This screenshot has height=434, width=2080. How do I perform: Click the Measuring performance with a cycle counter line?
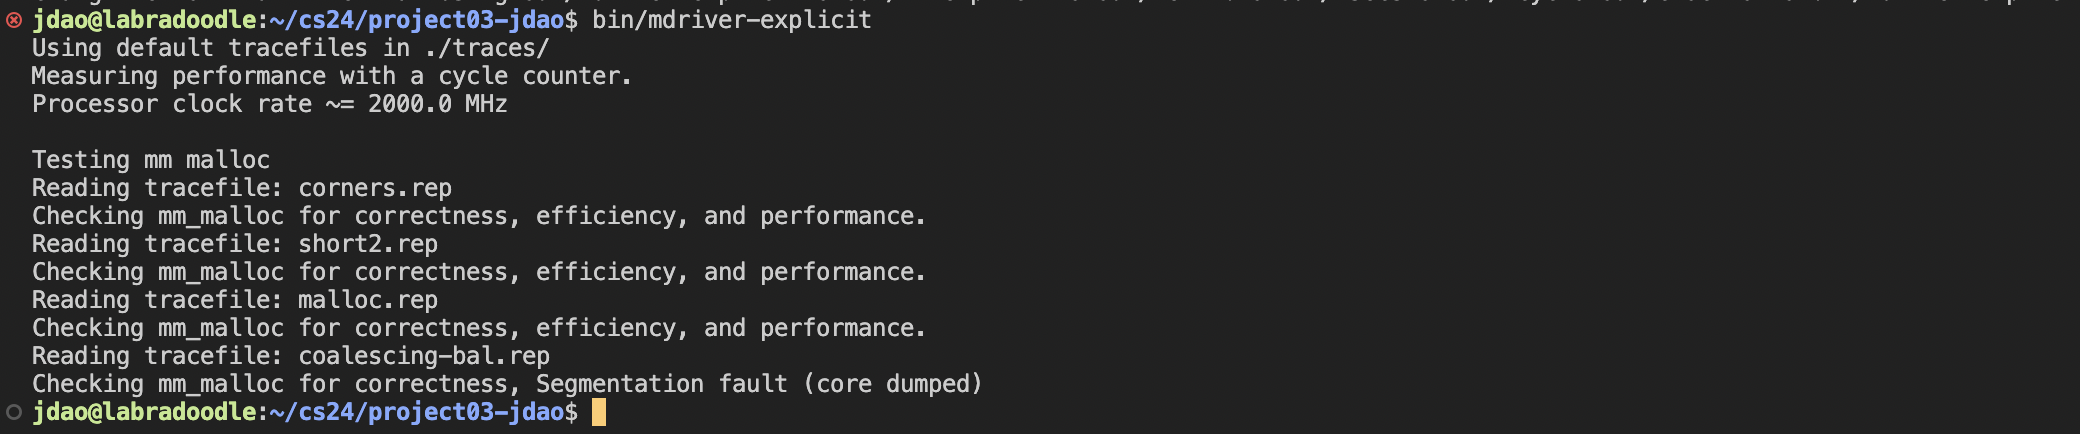click(x=331, y=76)
